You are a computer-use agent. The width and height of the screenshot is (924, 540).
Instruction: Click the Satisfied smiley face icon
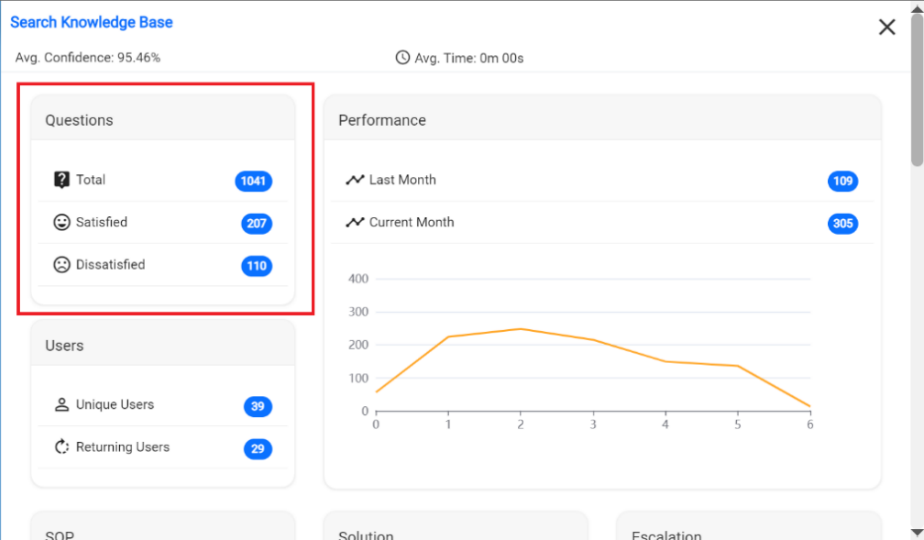61,222
